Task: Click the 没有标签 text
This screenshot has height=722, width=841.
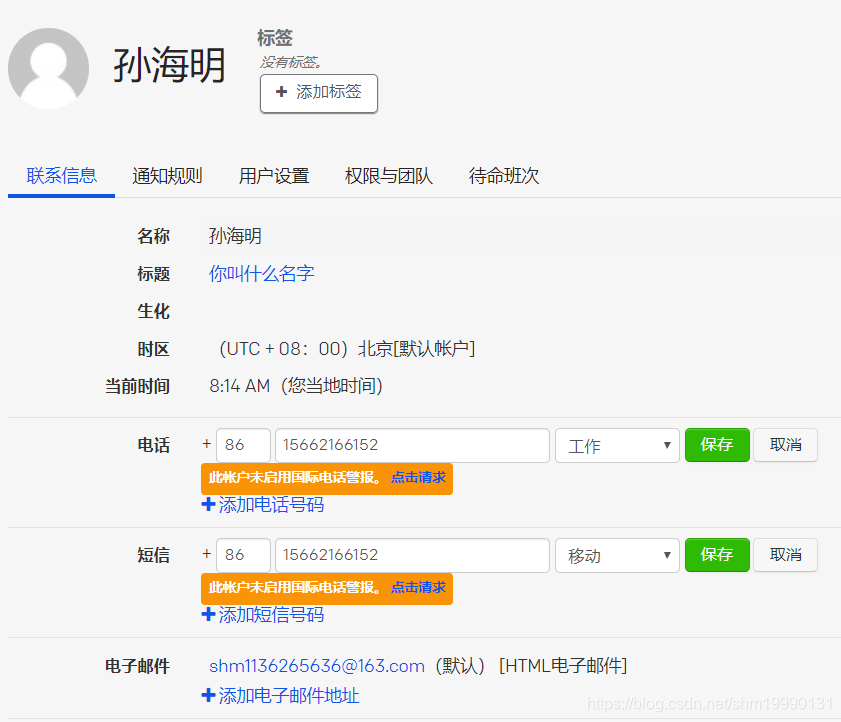Action: (290, 63)
